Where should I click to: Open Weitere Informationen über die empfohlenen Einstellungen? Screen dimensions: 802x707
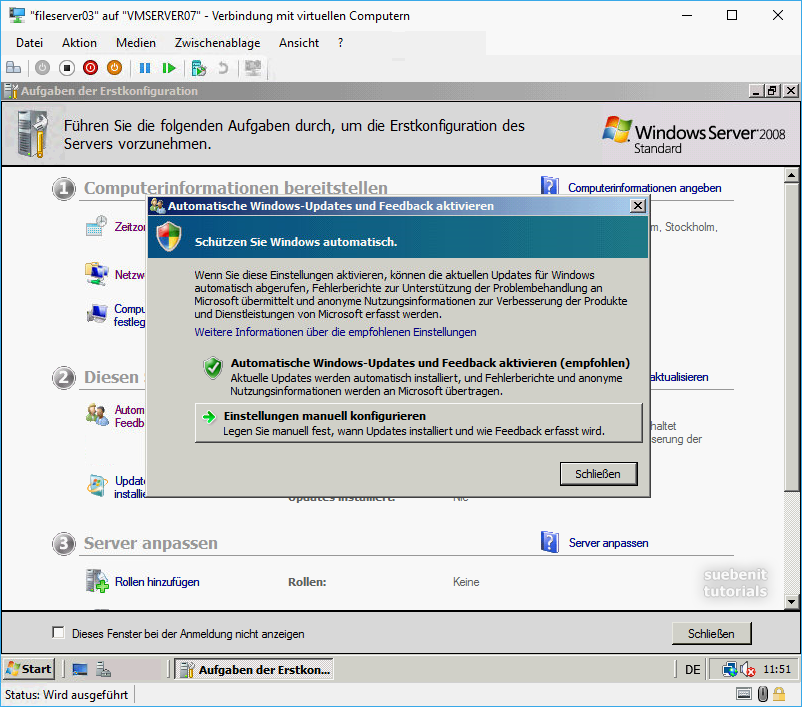(335, 332)
